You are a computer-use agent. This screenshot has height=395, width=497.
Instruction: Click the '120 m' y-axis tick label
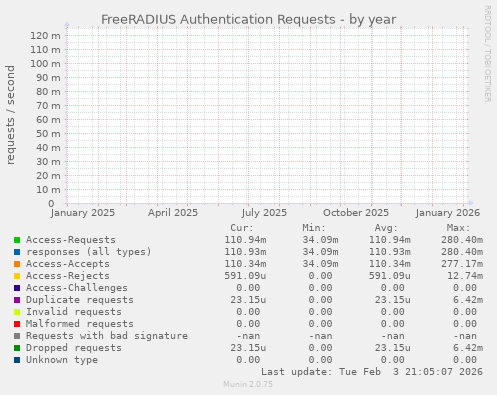coord(45,36)
